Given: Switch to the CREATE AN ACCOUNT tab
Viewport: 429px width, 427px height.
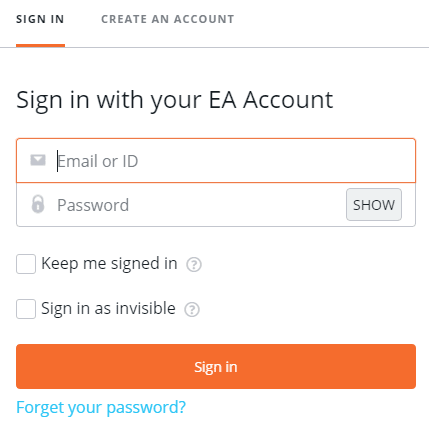Looking at the screenshot, I should coord(168,19).
